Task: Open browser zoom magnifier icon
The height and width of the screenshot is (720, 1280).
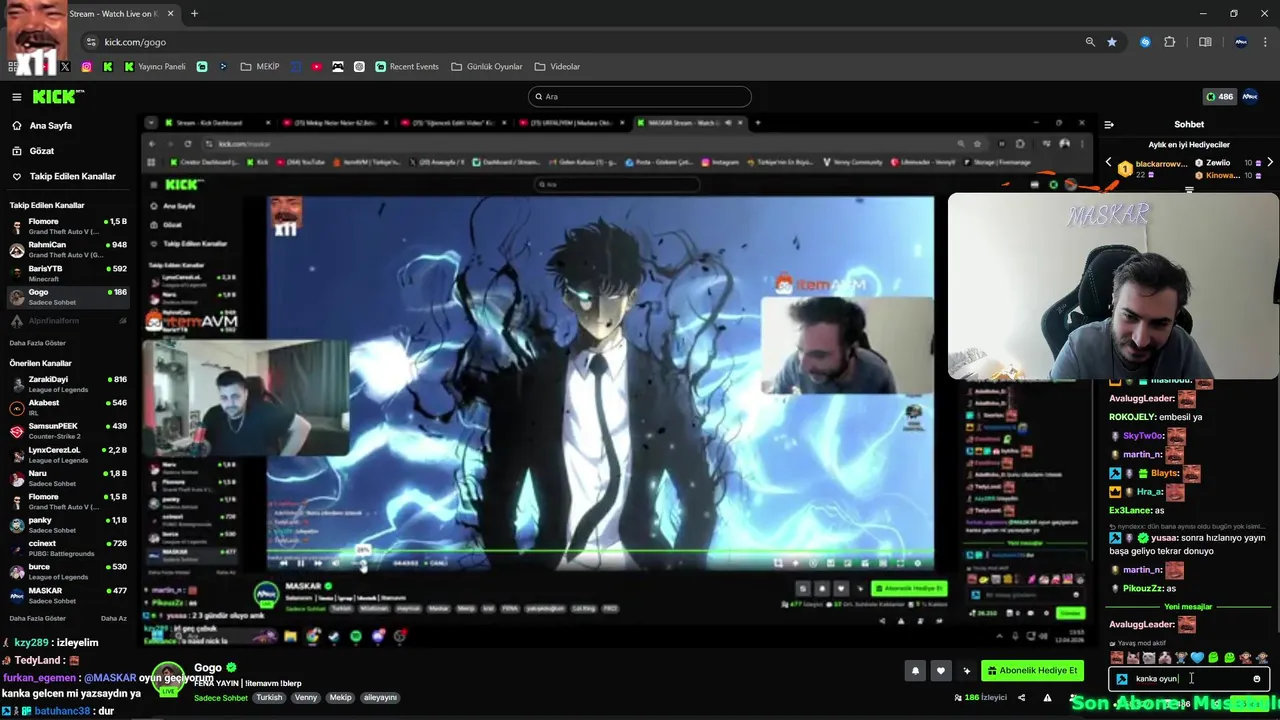Action: pyautogui.click(x=1090, y=42)
